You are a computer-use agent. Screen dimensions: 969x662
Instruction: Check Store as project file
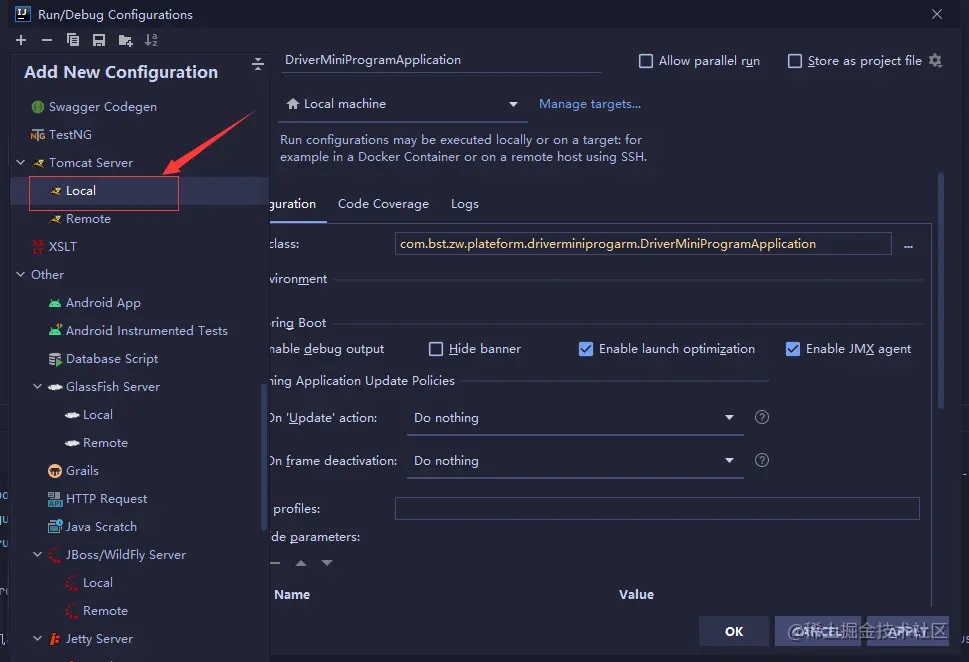click(x=795, y=61)
